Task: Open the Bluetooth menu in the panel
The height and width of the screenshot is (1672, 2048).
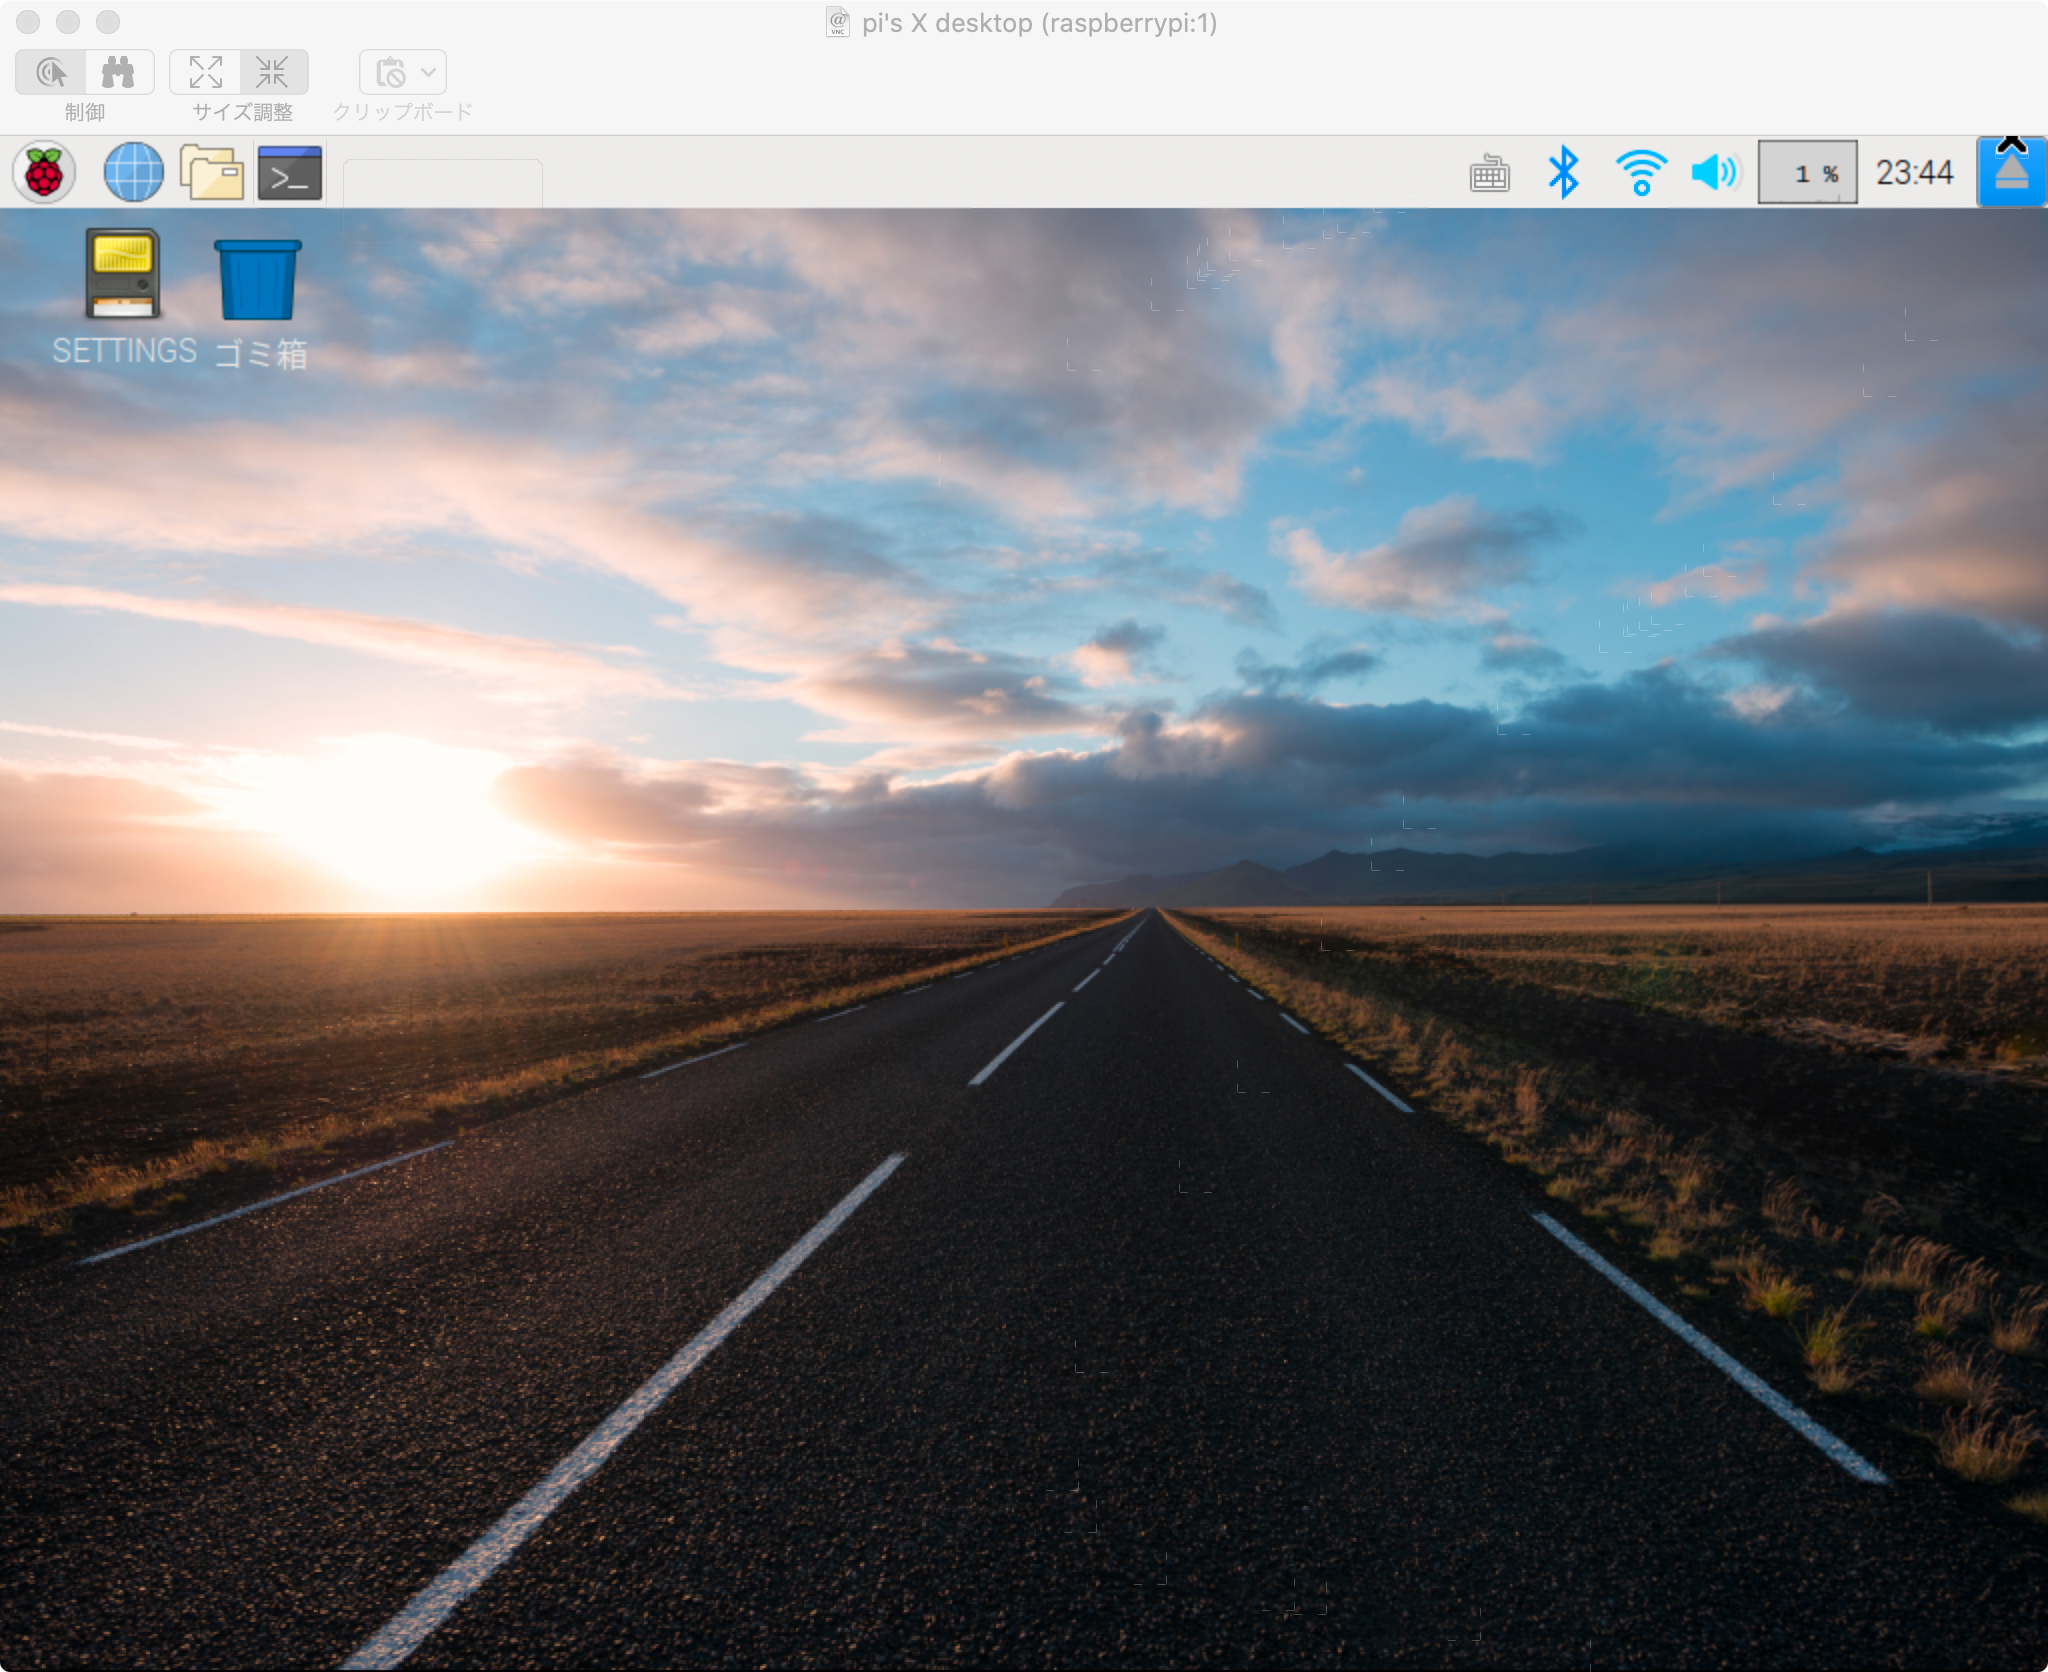Action: [x=1563, y=172]
